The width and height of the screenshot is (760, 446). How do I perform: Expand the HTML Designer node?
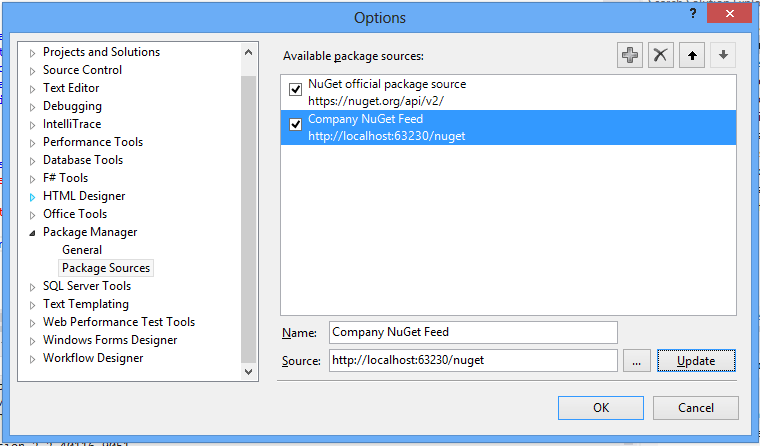pyautogui.click(x=33, y=197)
